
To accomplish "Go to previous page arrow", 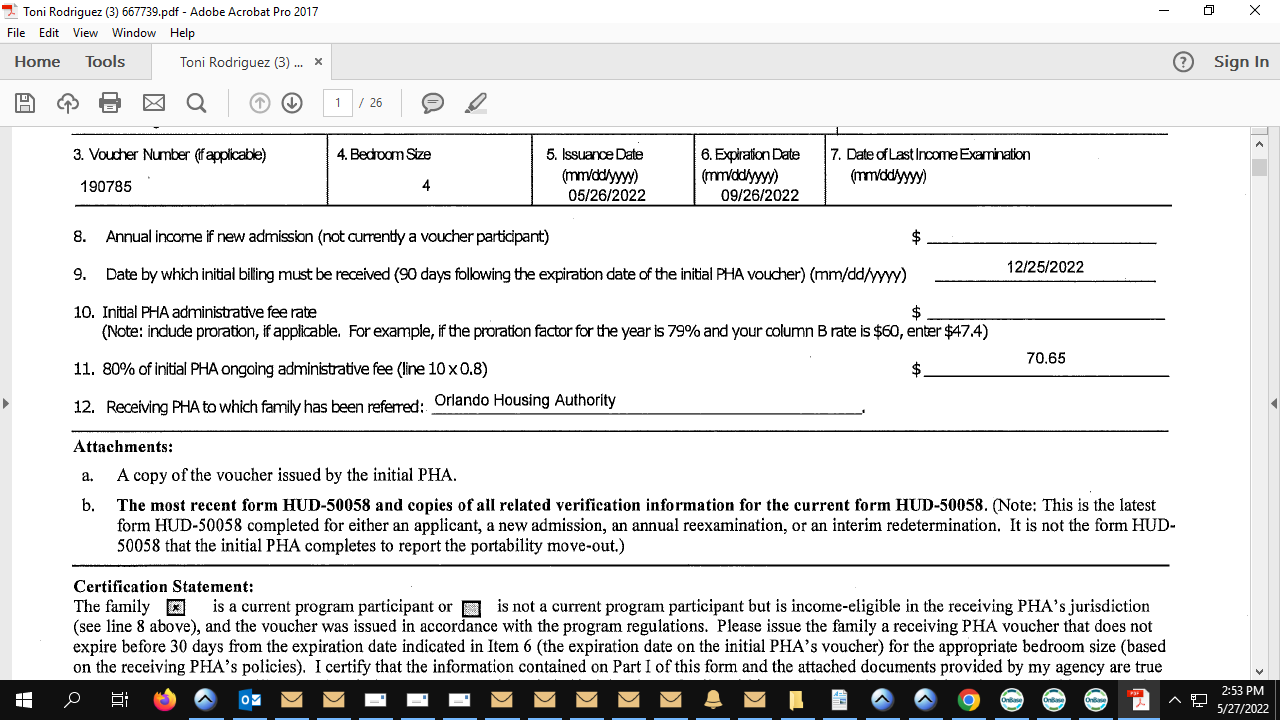I will coord(260,103).
